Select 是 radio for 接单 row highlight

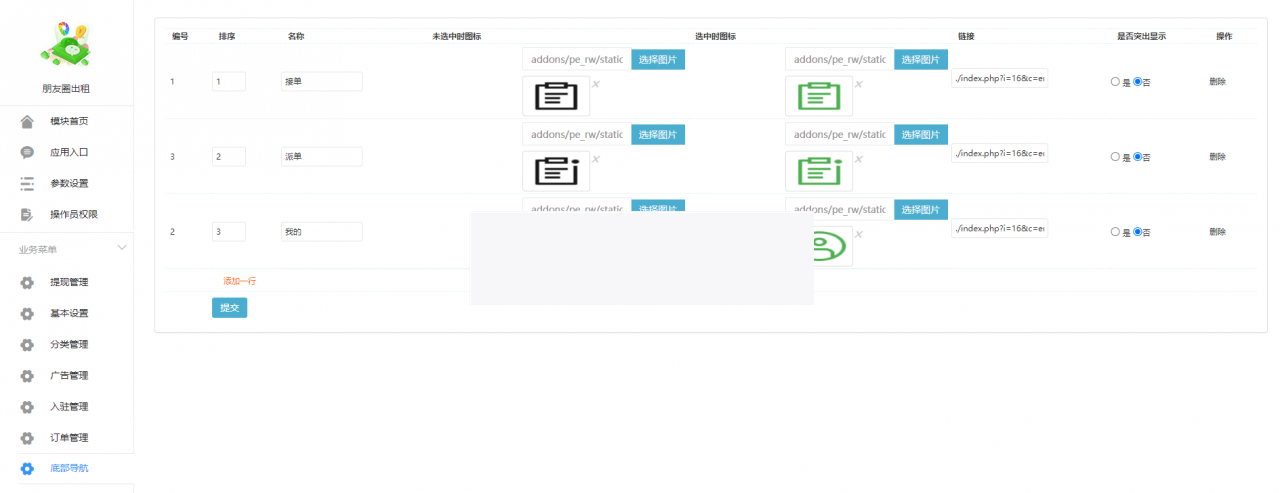(1115, 82)
